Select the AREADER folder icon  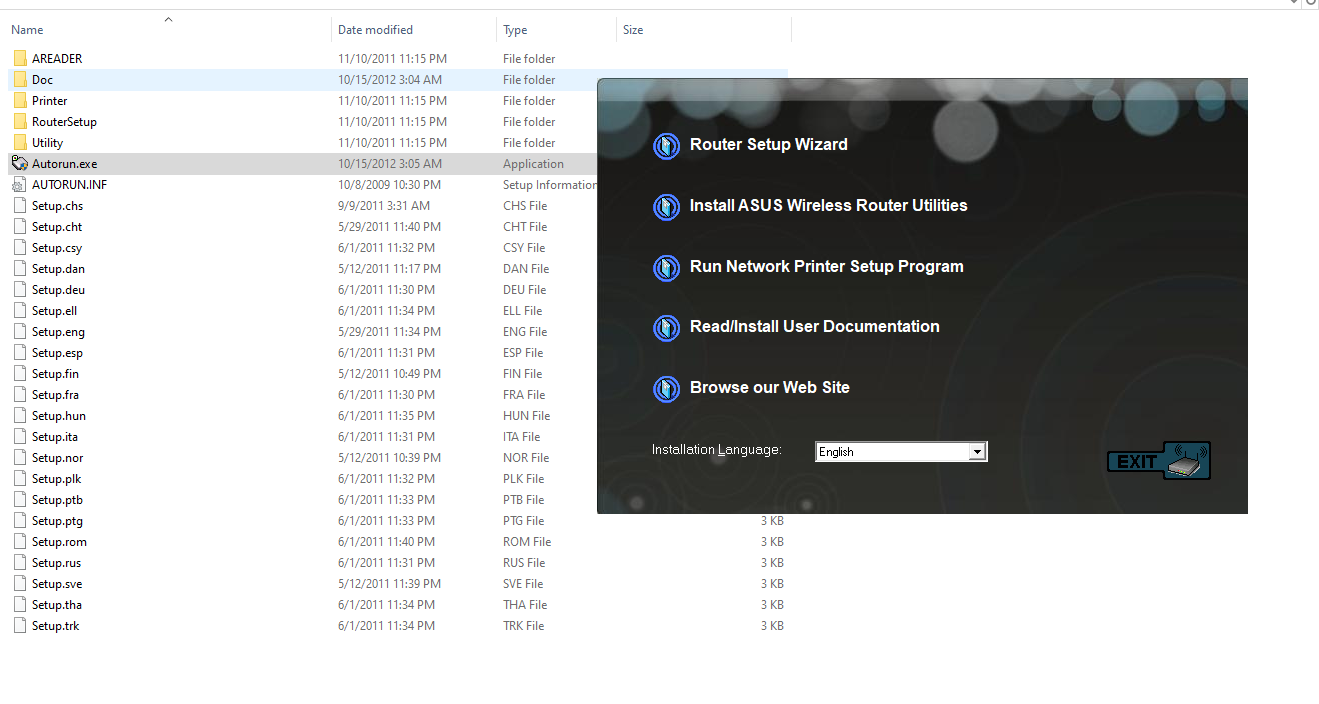point(20,59)
